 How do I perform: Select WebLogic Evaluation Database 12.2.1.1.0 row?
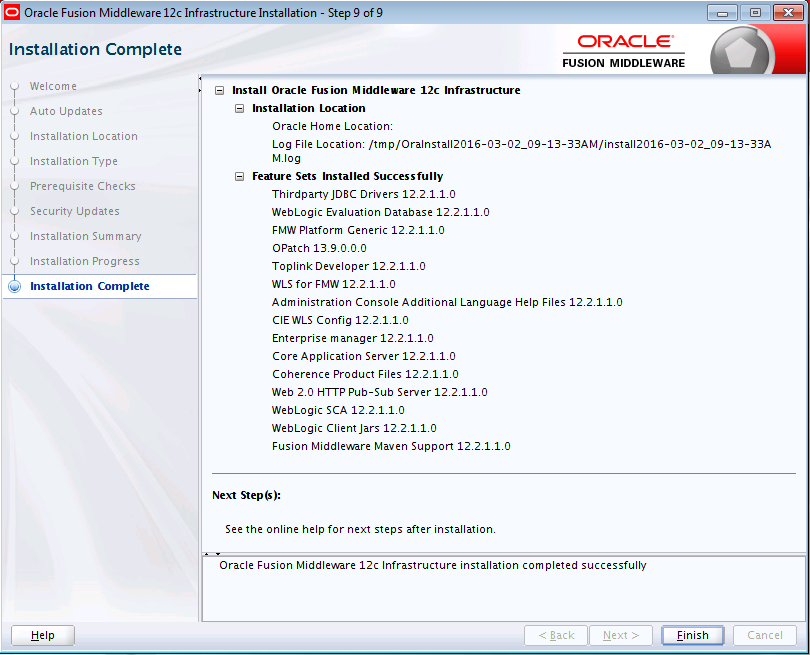(x=381, y=212)
